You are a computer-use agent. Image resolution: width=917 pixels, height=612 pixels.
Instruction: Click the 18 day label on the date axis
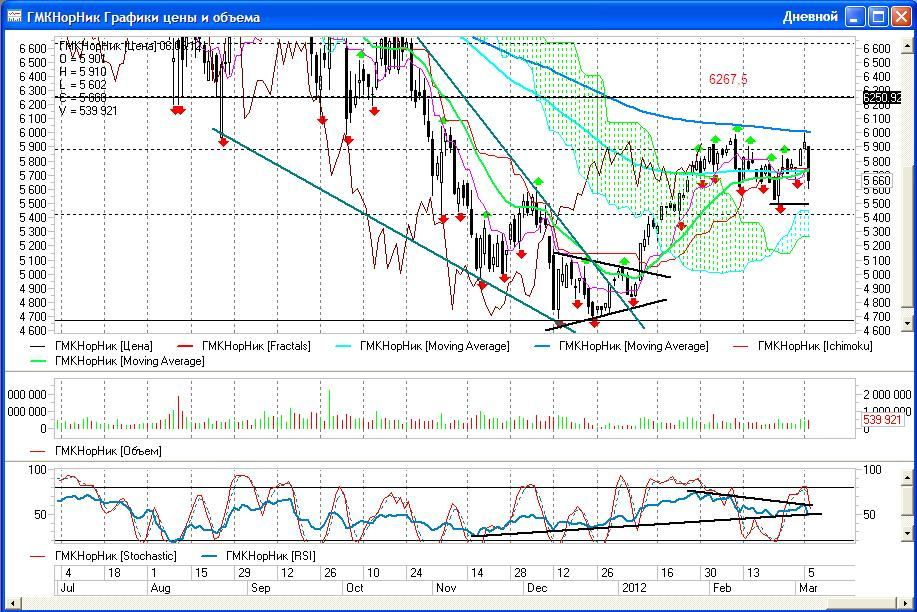click(x=114, y=572)
